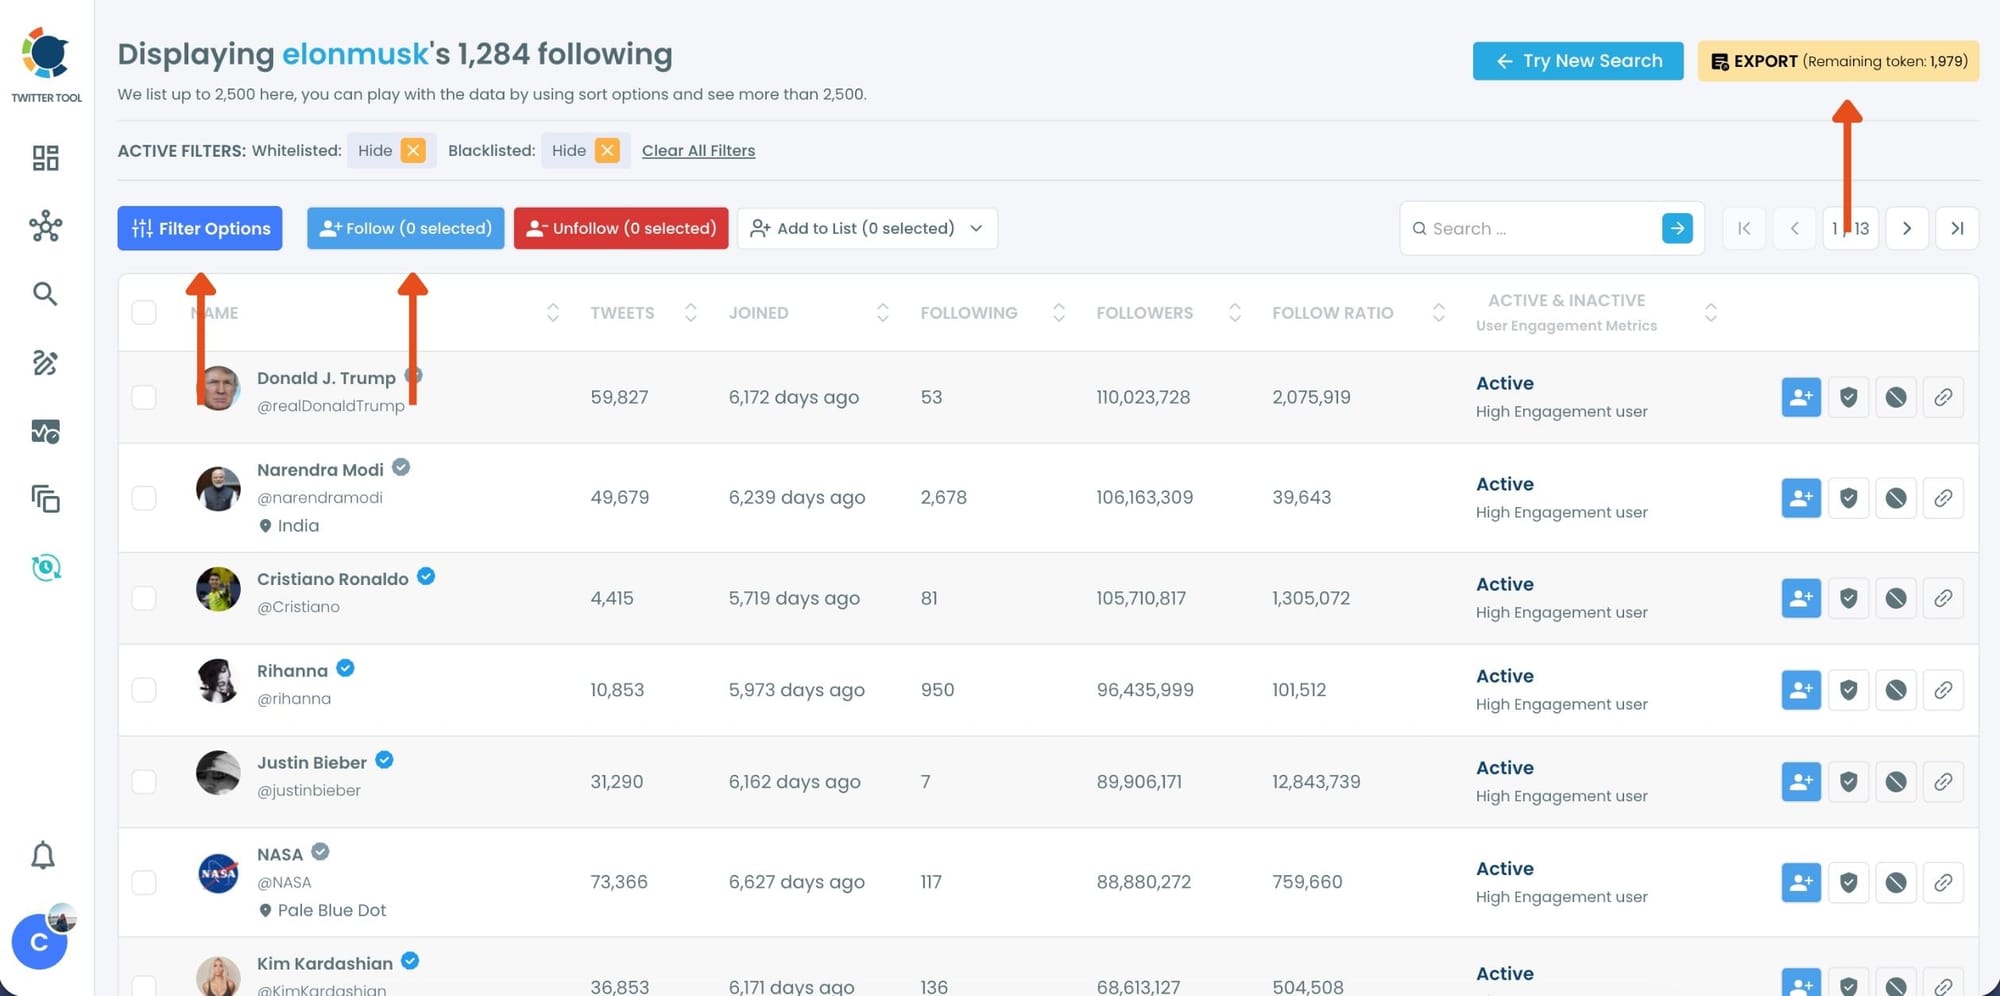Open Narendra Modi's profile link icon
The height and width of the screenshot is (996, 2000).
(x=1943, y=498)
